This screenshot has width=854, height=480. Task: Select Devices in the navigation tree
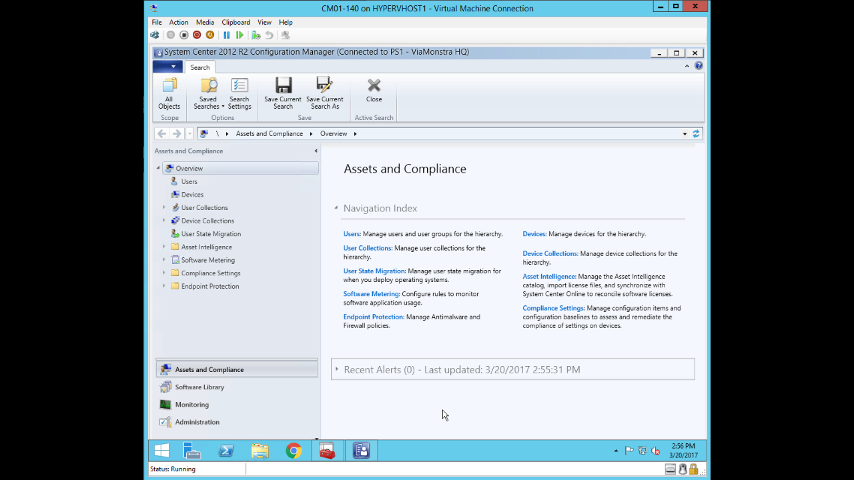(192, 195)
